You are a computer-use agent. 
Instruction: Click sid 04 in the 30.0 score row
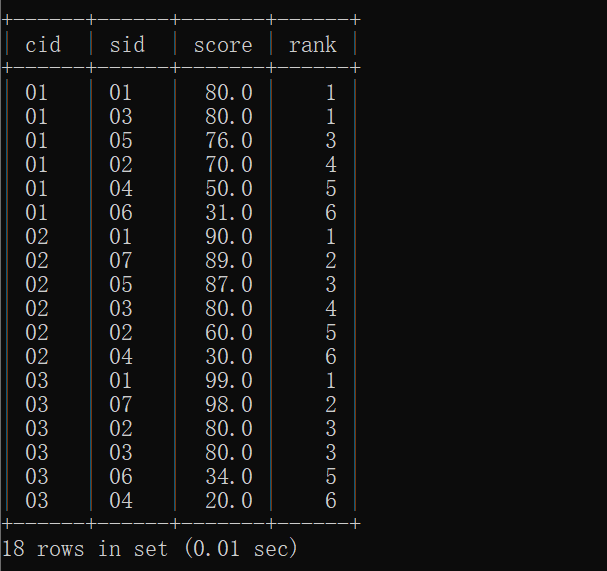point(121,357)
